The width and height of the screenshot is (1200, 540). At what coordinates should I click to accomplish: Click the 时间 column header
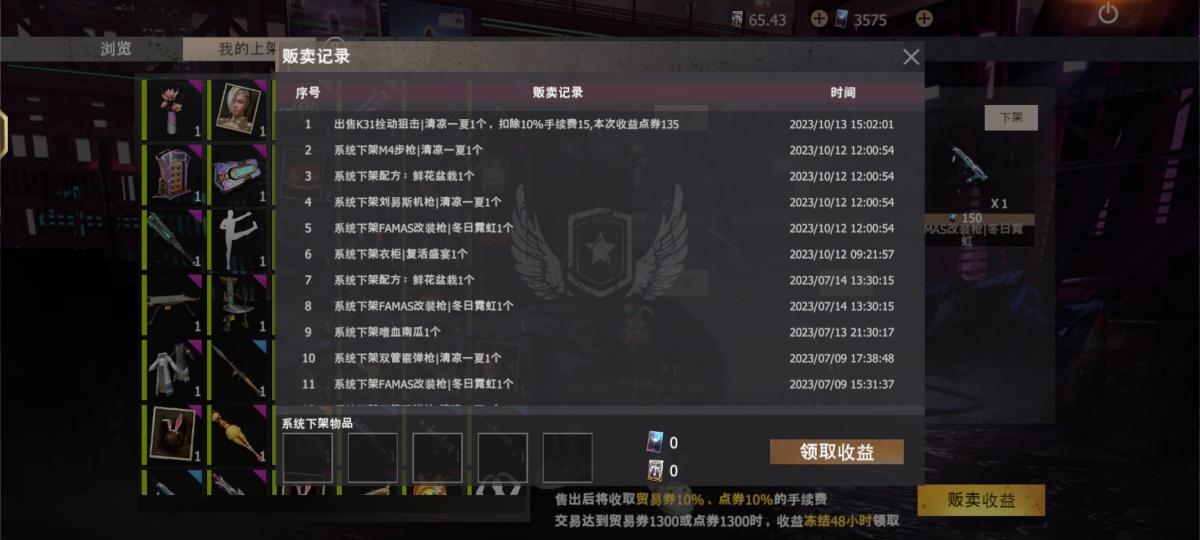[843, 92]
